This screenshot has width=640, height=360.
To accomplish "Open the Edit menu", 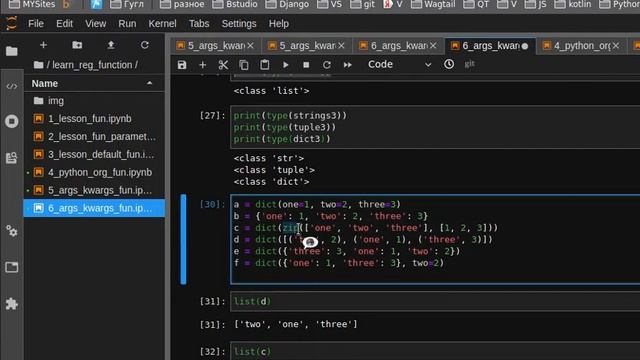I will (64, 24).
